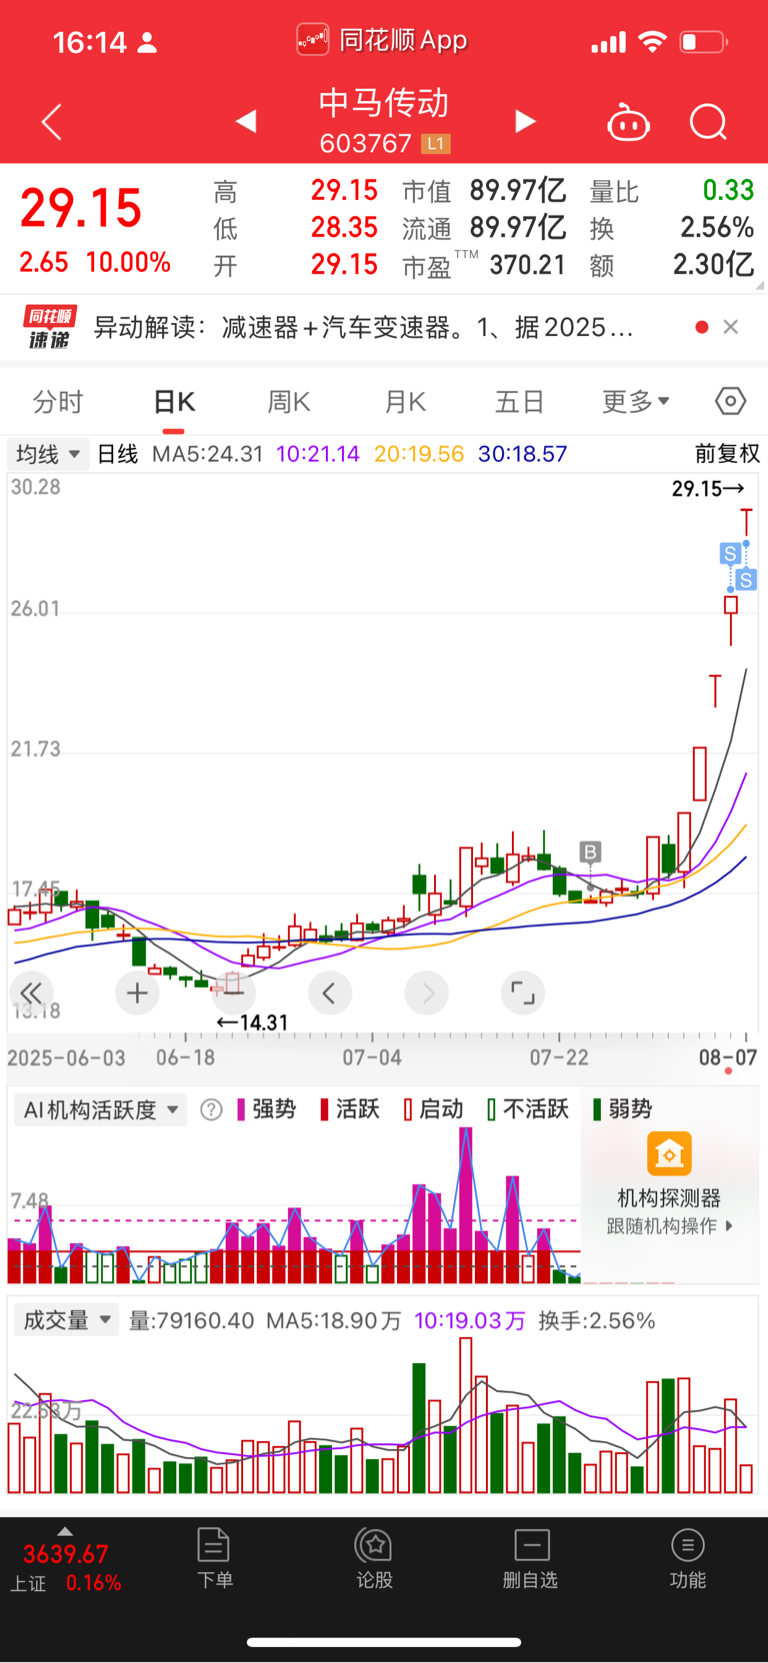Tap the 08-07 date label
The width and height of the screenshot is (768, 1663).
(x=728, y=1057)
